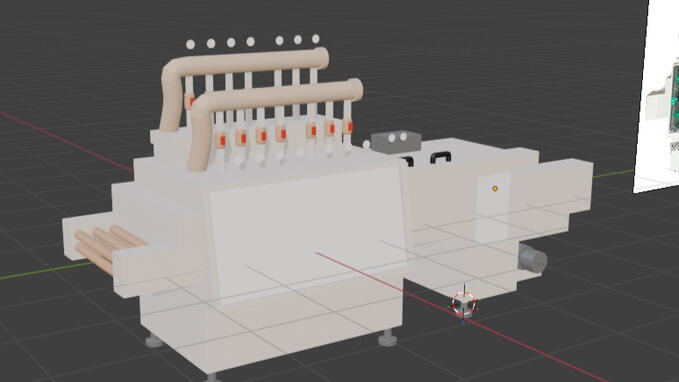Click the 3D cursor near the red axis

[x=464, y=304]
